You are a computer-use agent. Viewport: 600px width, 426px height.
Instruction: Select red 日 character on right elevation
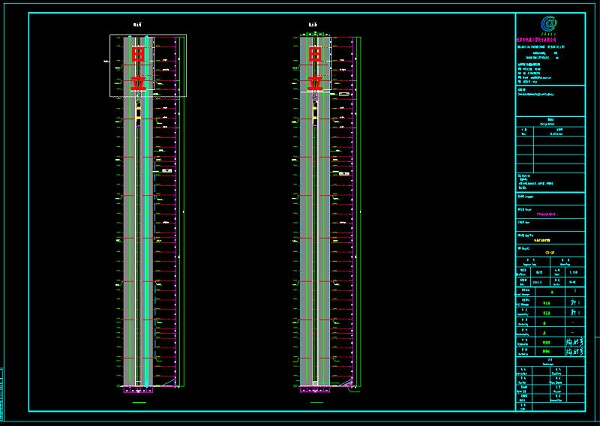[315, 54]
